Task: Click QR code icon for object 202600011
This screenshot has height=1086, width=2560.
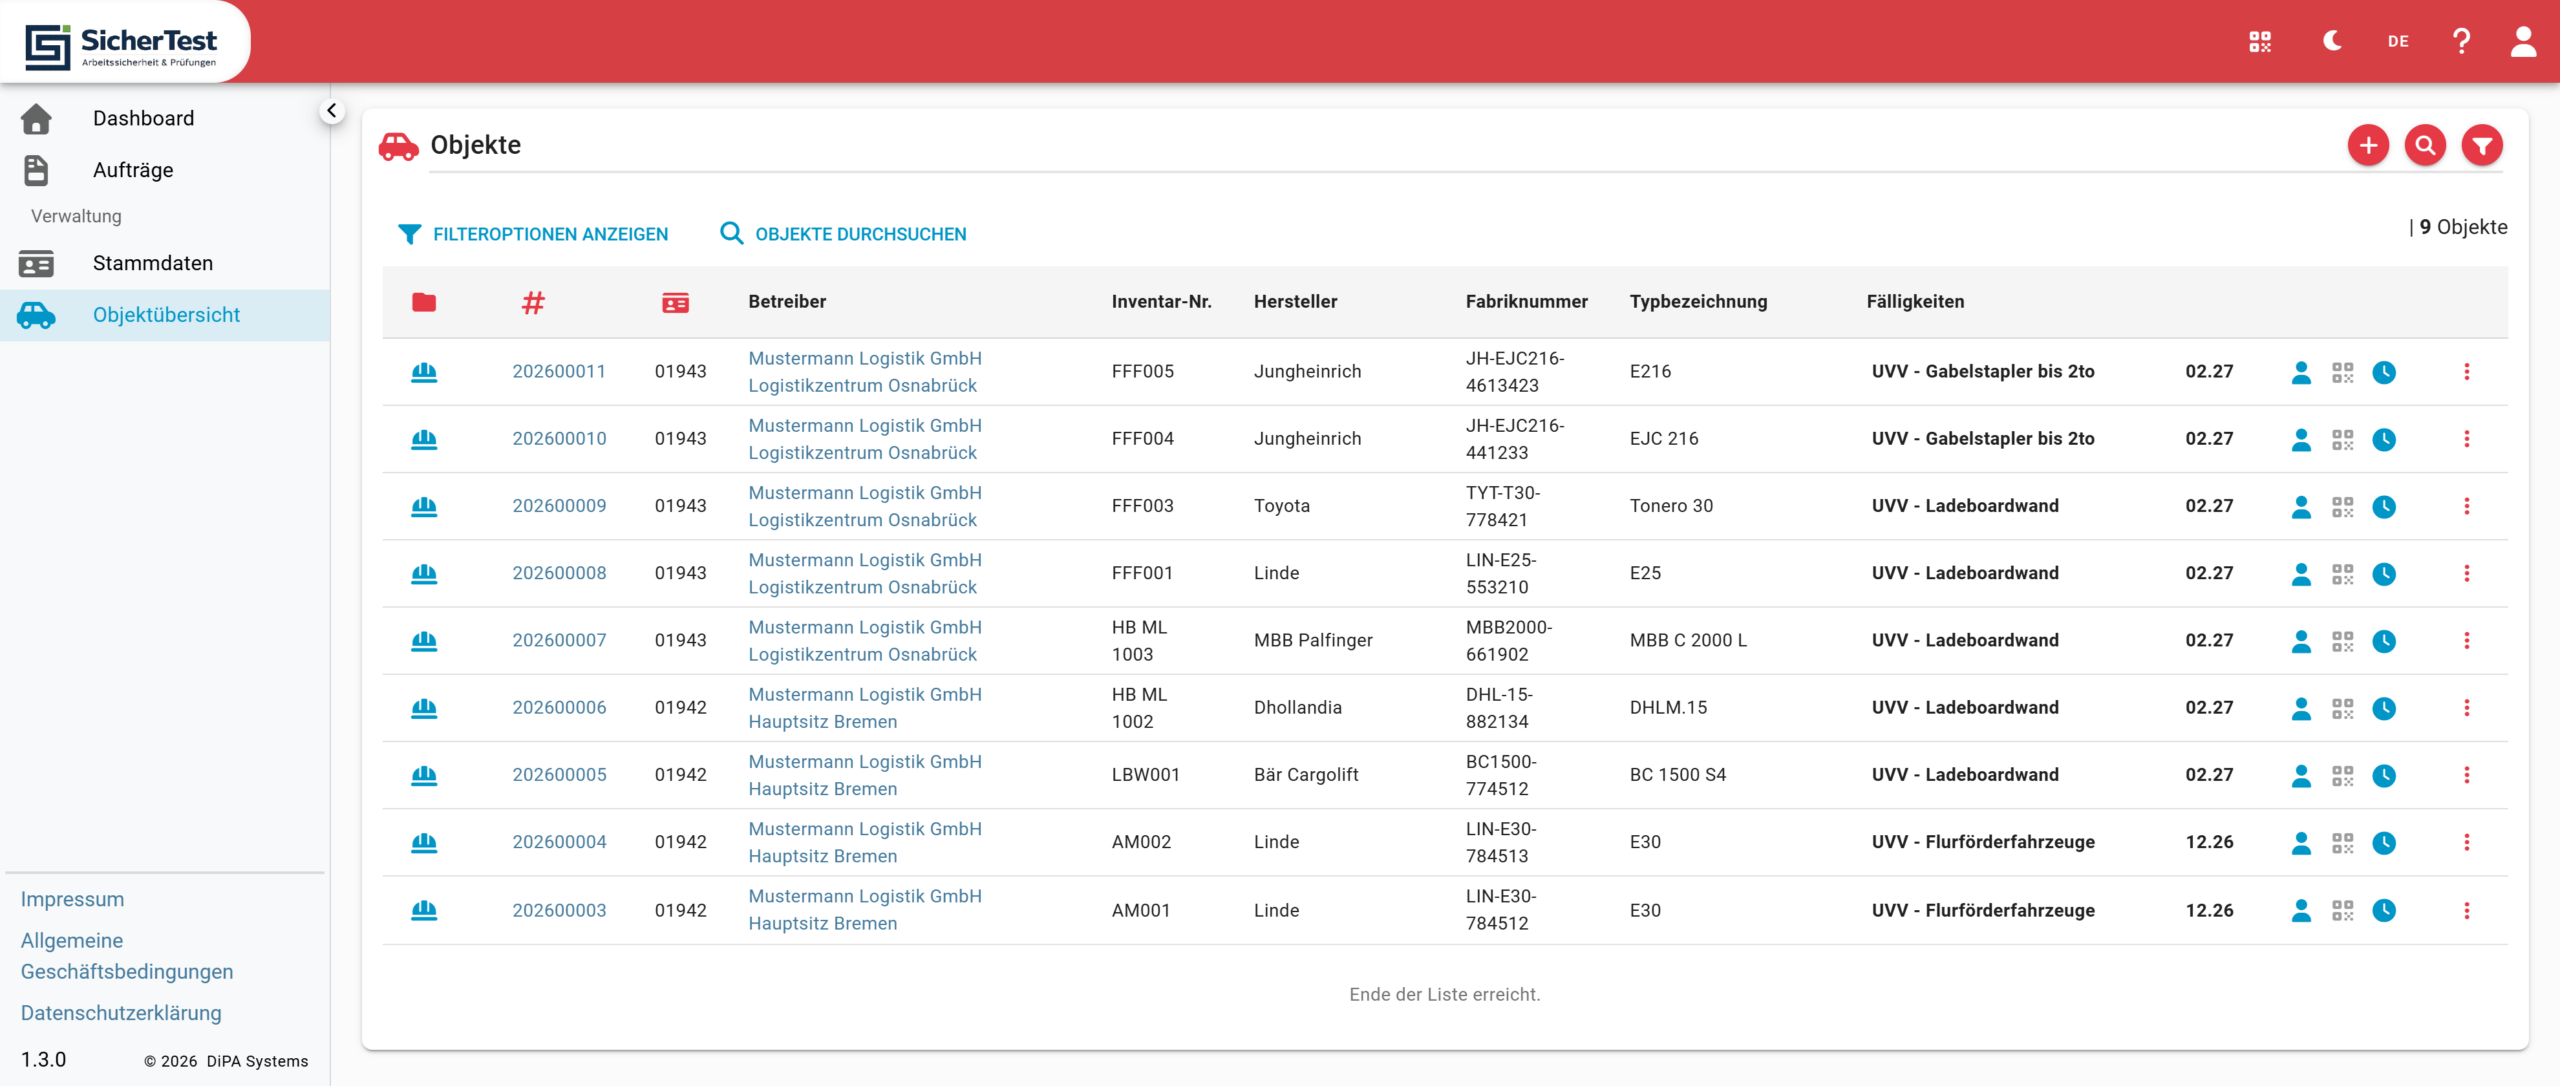Action: [2342, 372]
